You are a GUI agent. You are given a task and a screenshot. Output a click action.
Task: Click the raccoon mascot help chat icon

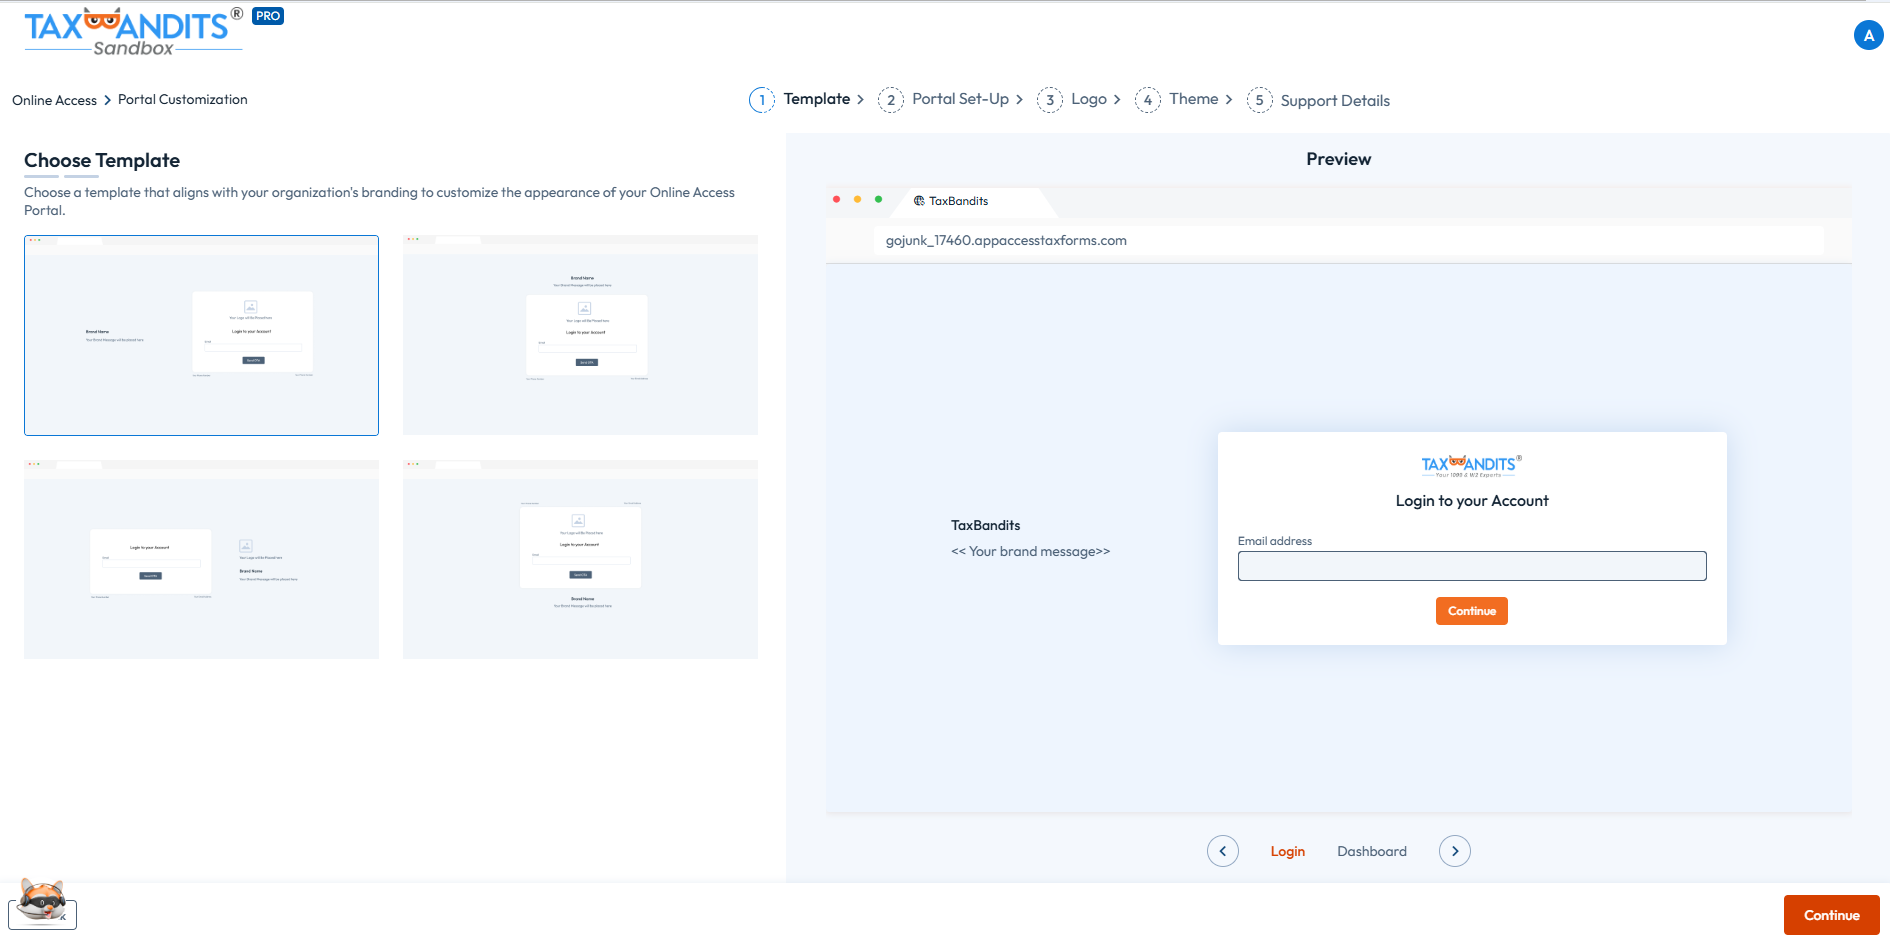point(43,904)
